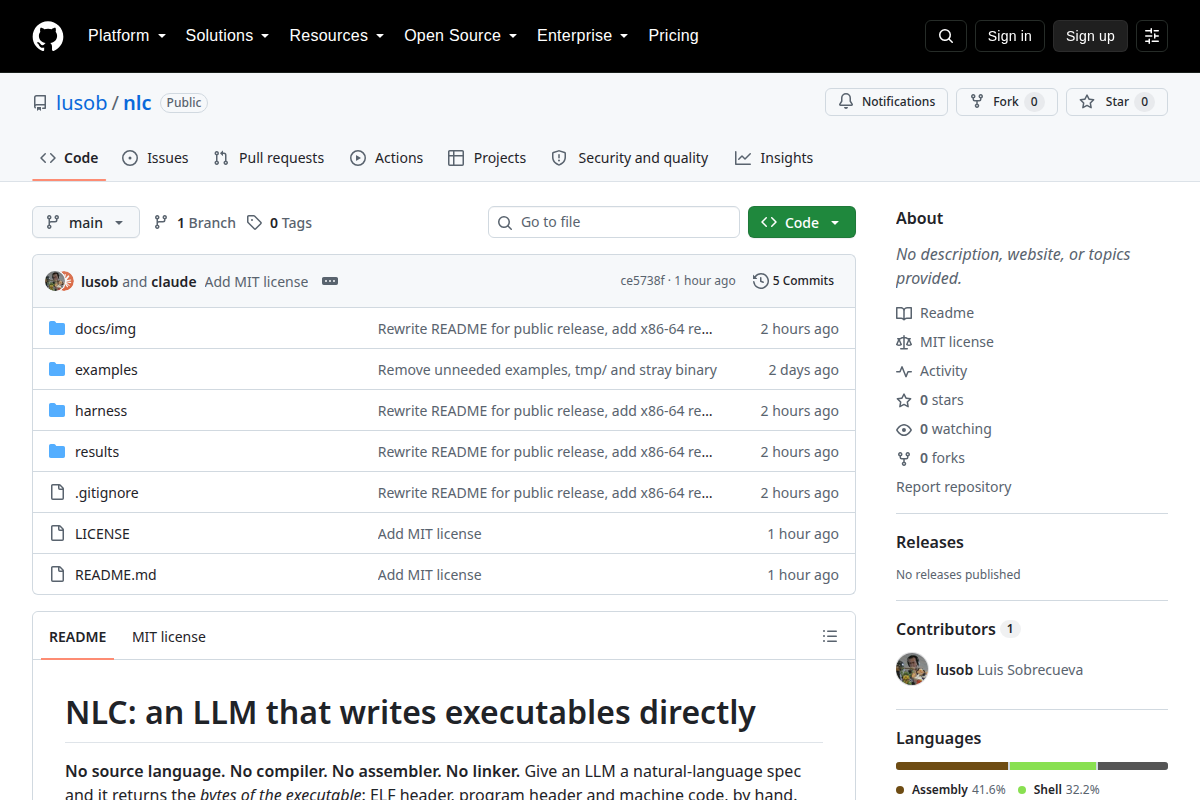
Task: Expand the Solutions menu
Action: (227, 36)
